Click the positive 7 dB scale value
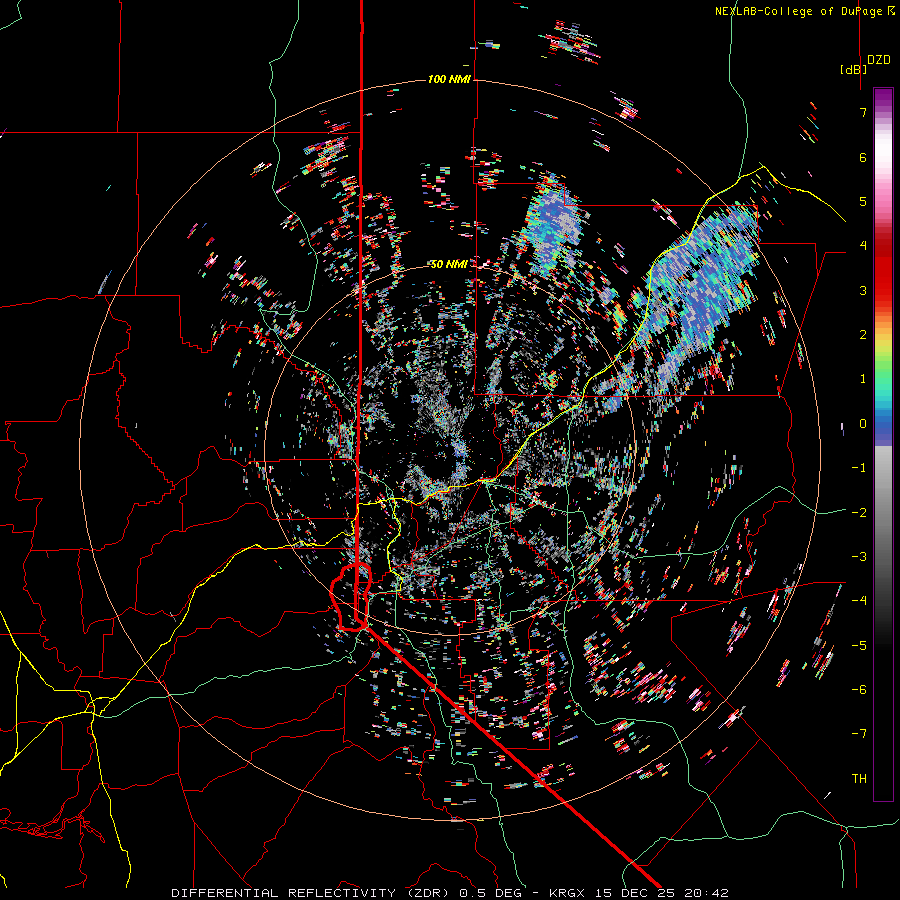The width and height of the screenshot is (900, 900). (863, 112)
